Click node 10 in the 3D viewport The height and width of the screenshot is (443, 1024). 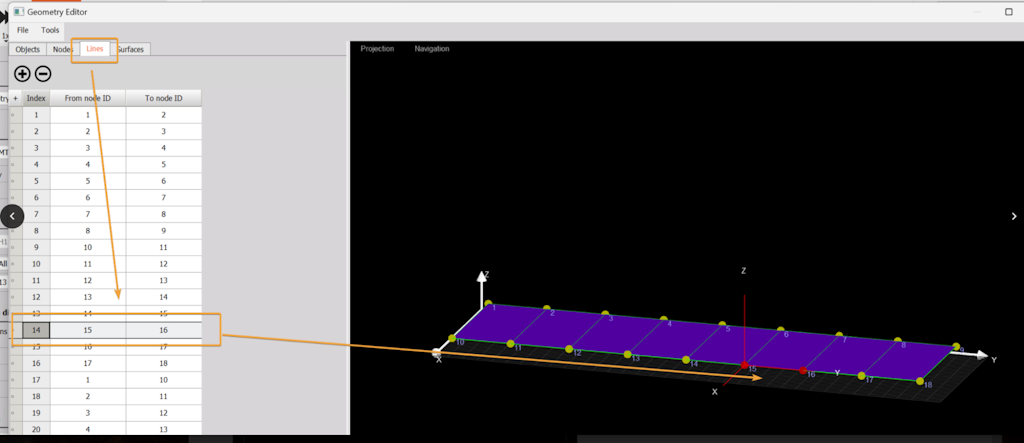point(451,338)
